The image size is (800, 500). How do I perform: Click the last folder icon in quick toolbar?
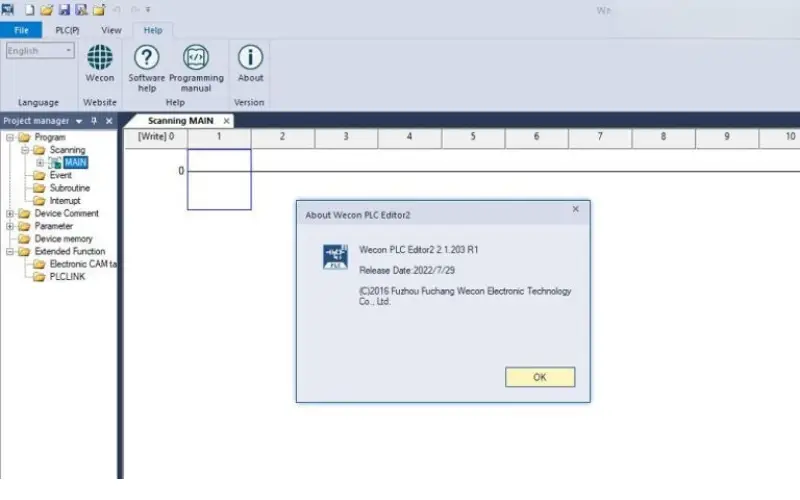(99, 10)
